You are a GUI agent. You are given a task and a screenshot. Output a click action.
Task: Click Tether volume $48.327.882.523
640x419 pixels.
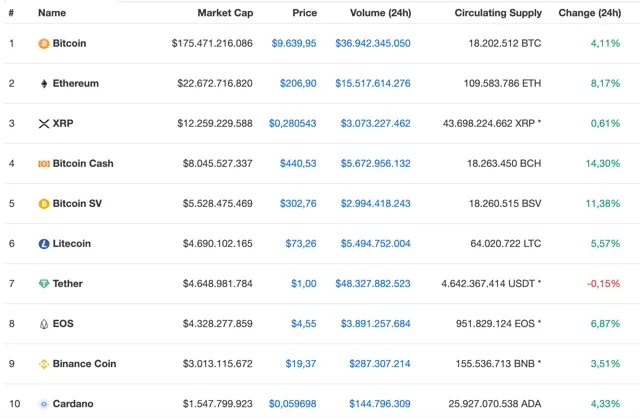tap(373, 284)
